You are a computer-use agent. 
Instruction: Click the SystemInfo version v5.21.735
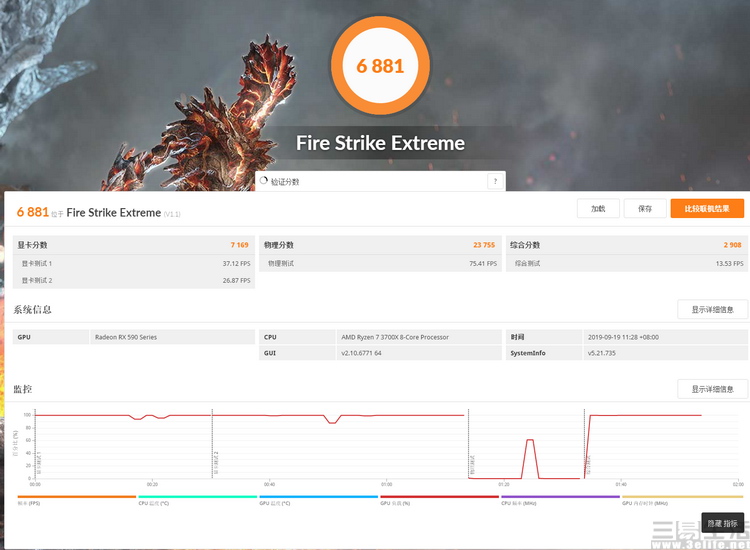[602, 353]
